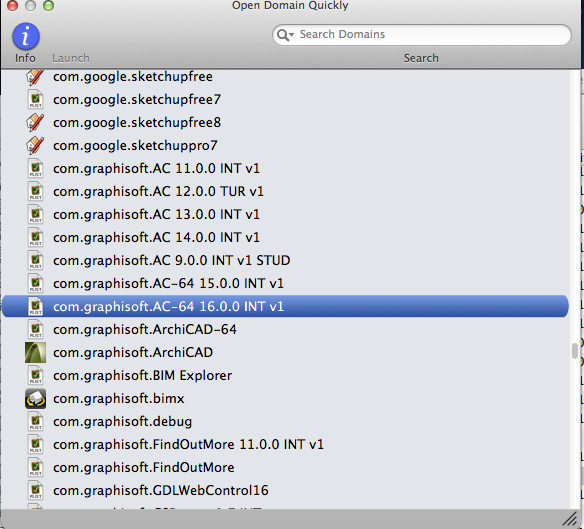This screenshot has height=529, width=584.
Task: Select com.graphisoft.ArchiCAD domain text
Action: [x=133, y=353]
